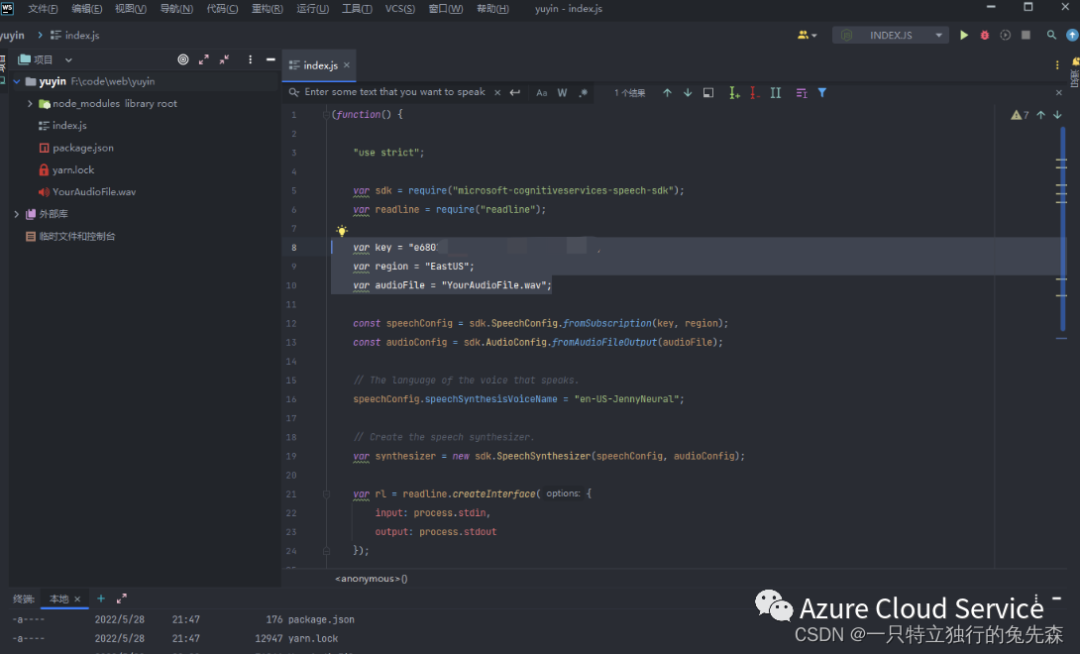Enable regex mode in the search bar
The width and height of the screenshot is (1080, 654).
click(x=583, y=92)
